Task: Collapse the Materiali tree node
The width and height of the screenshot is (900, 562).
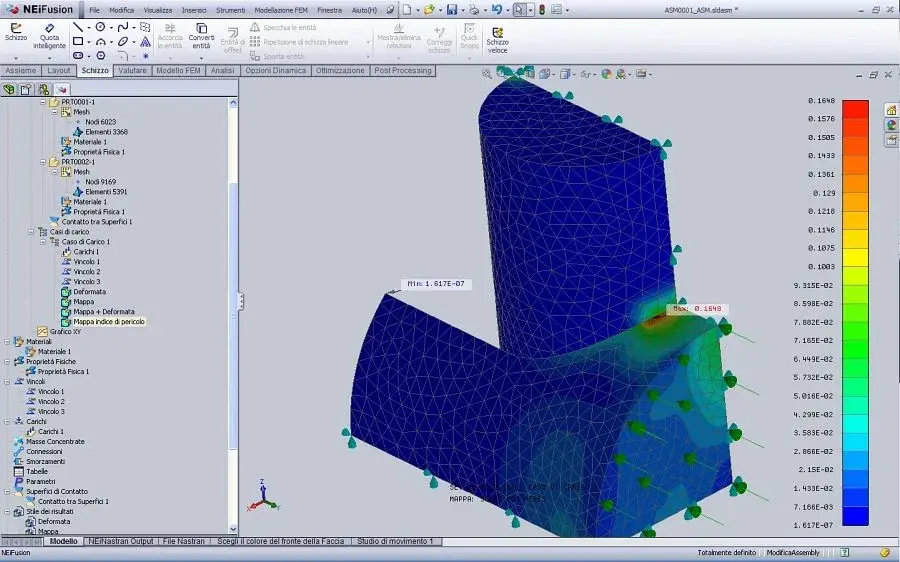Action: tap(7, 342)
